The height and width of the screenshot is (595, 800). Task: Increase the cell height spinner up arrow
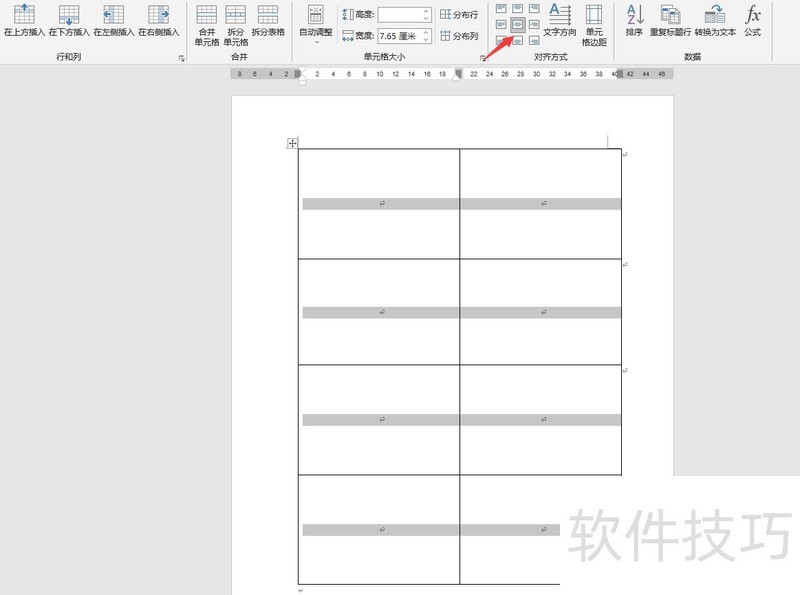pyautogui.click(x=427, y=11)
